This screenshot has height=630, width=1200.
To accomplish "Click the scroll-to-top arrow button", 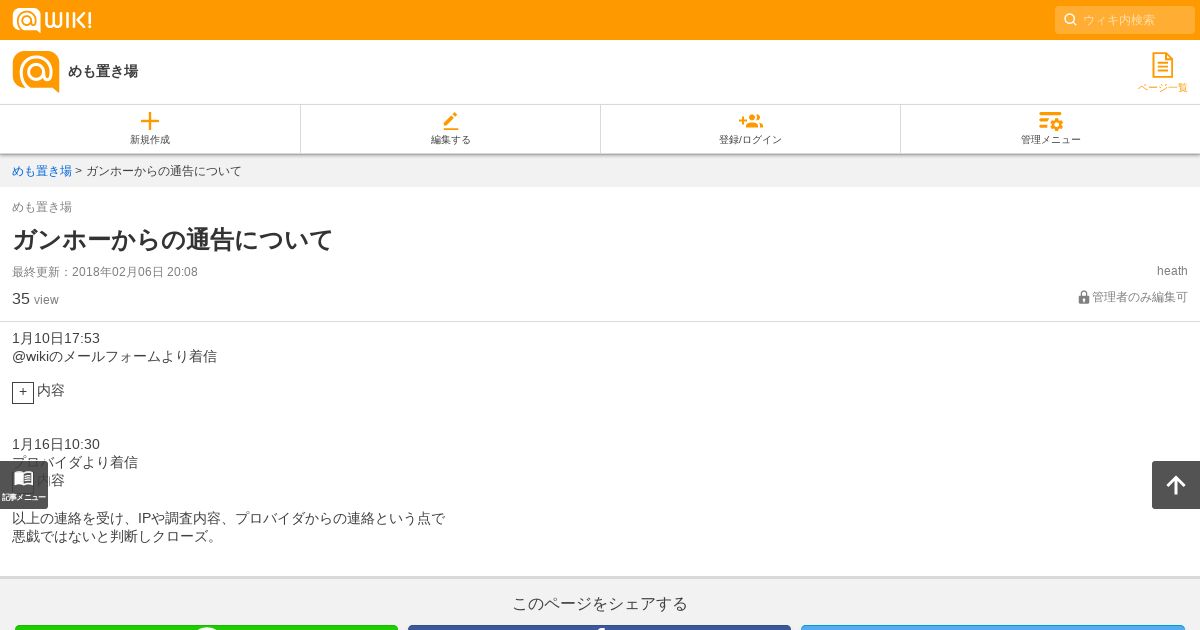I will click(x=1176, y=485).
